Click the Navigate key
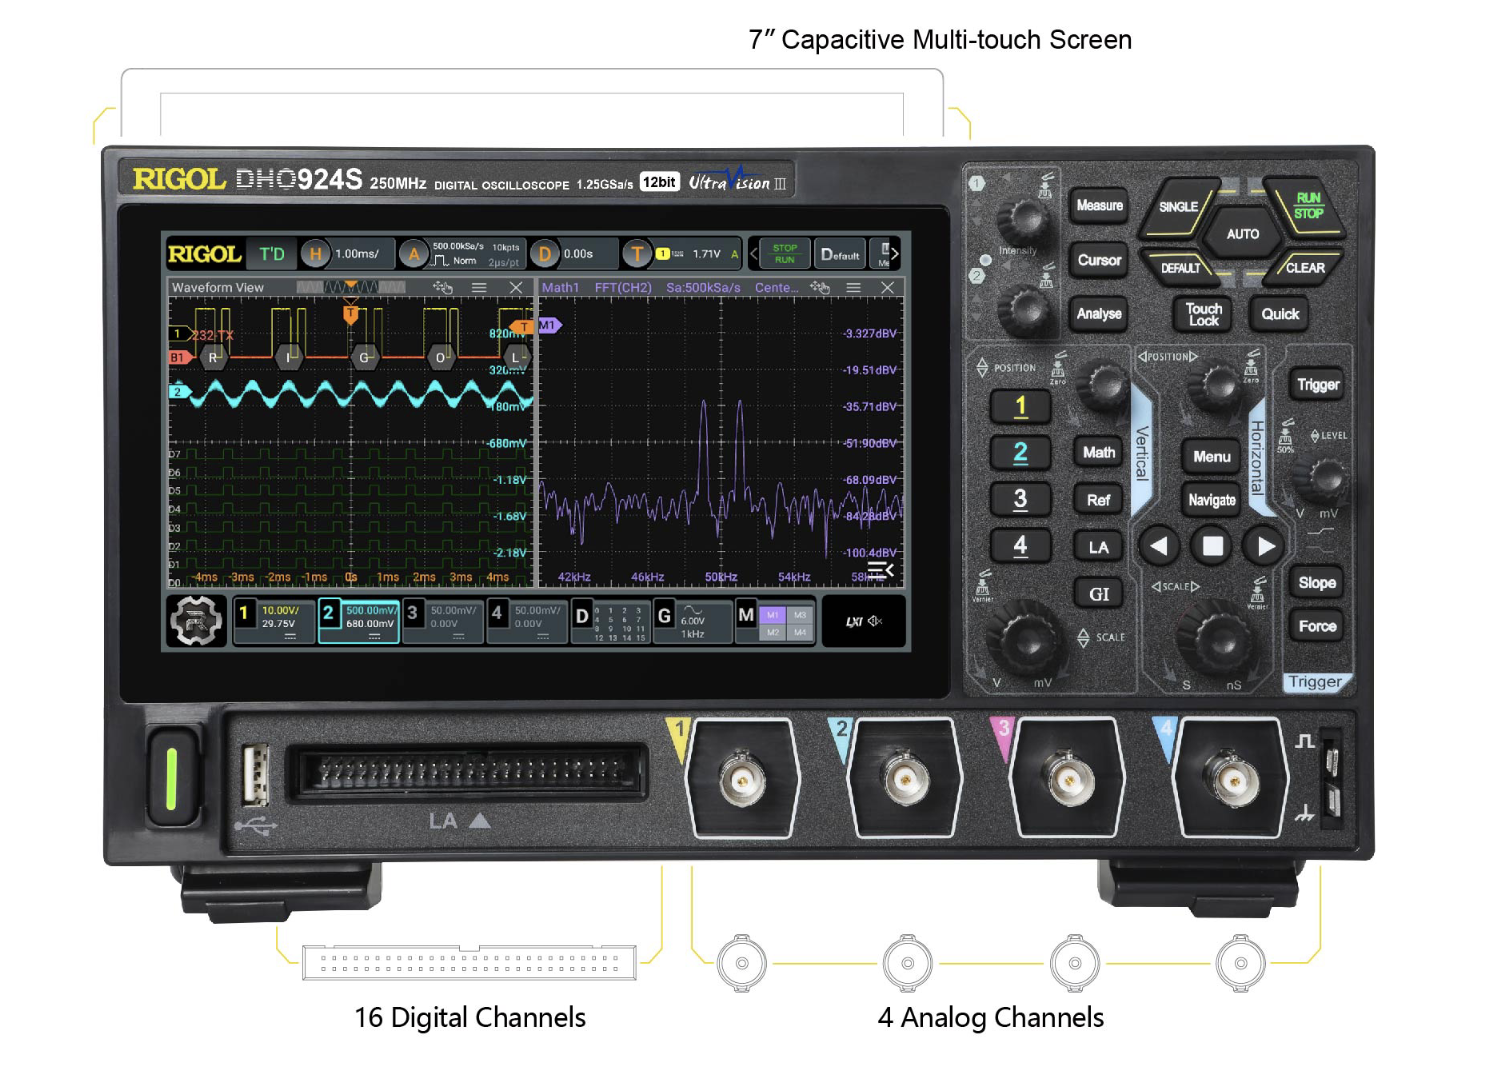Screen dimensions: 1496x1078 [x=1212, y=500]
